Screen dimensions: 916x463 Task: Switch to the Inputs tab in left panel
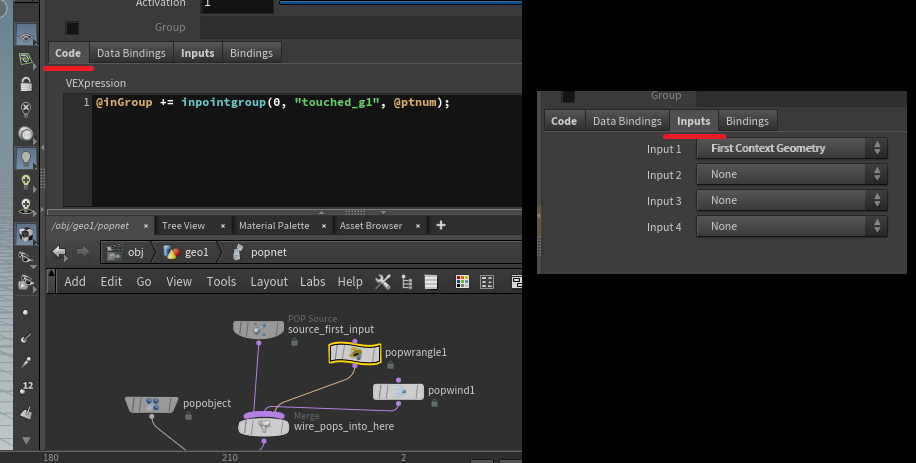tap(197, 53)
